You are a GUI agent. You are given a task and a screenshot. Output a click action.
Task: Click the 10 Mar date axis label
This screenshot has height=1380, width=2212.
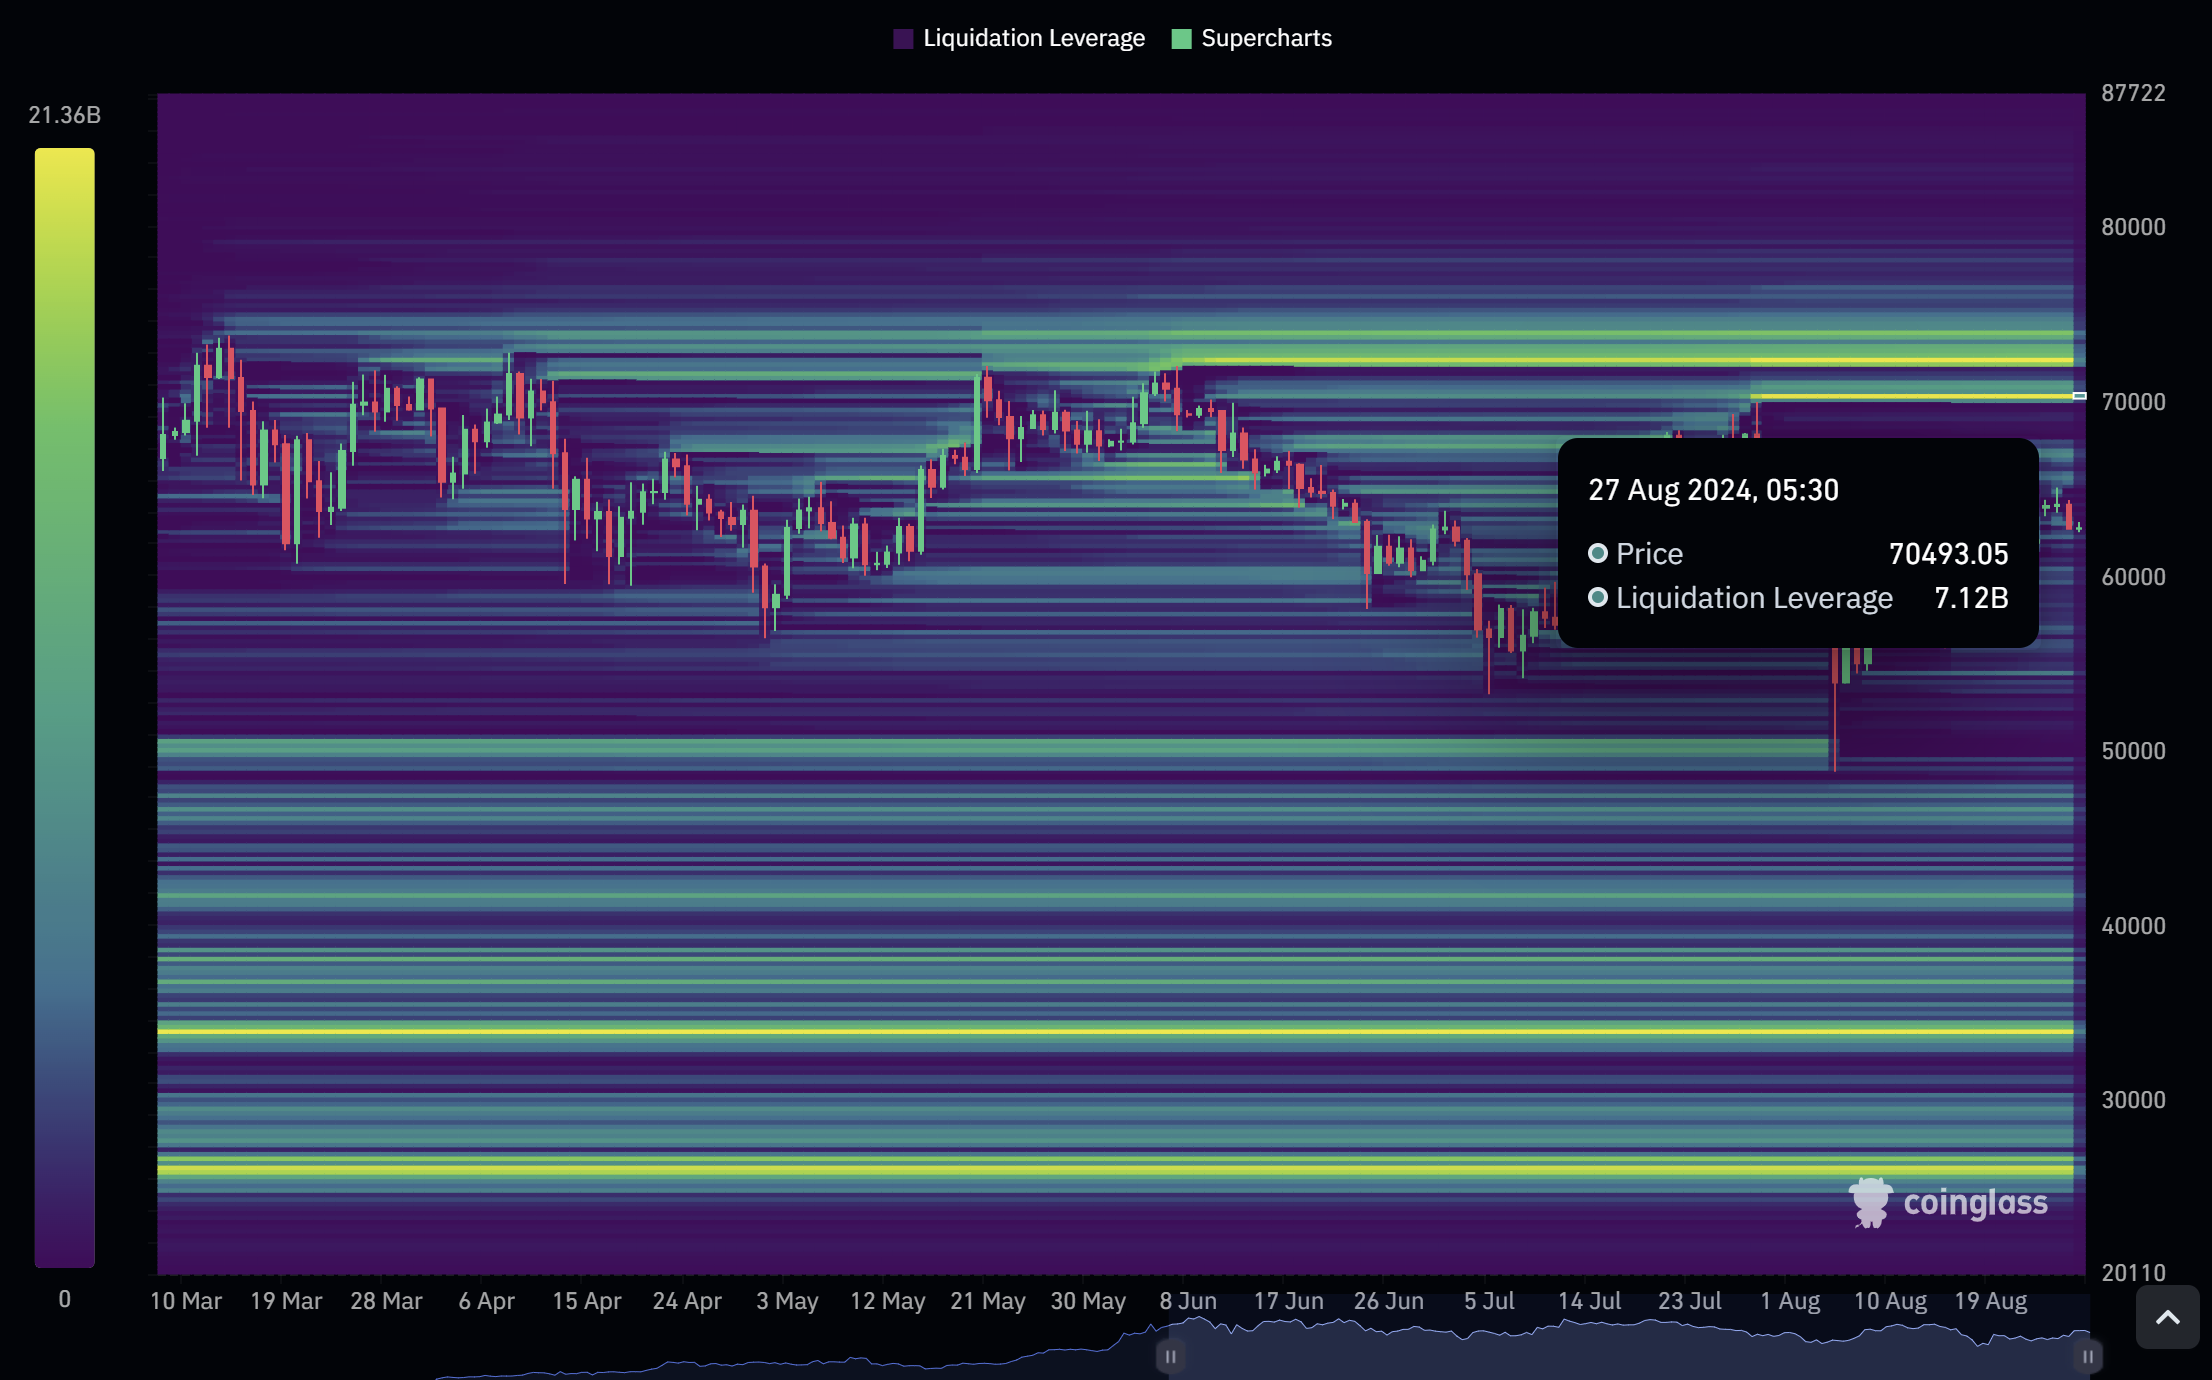(186, 1301)
